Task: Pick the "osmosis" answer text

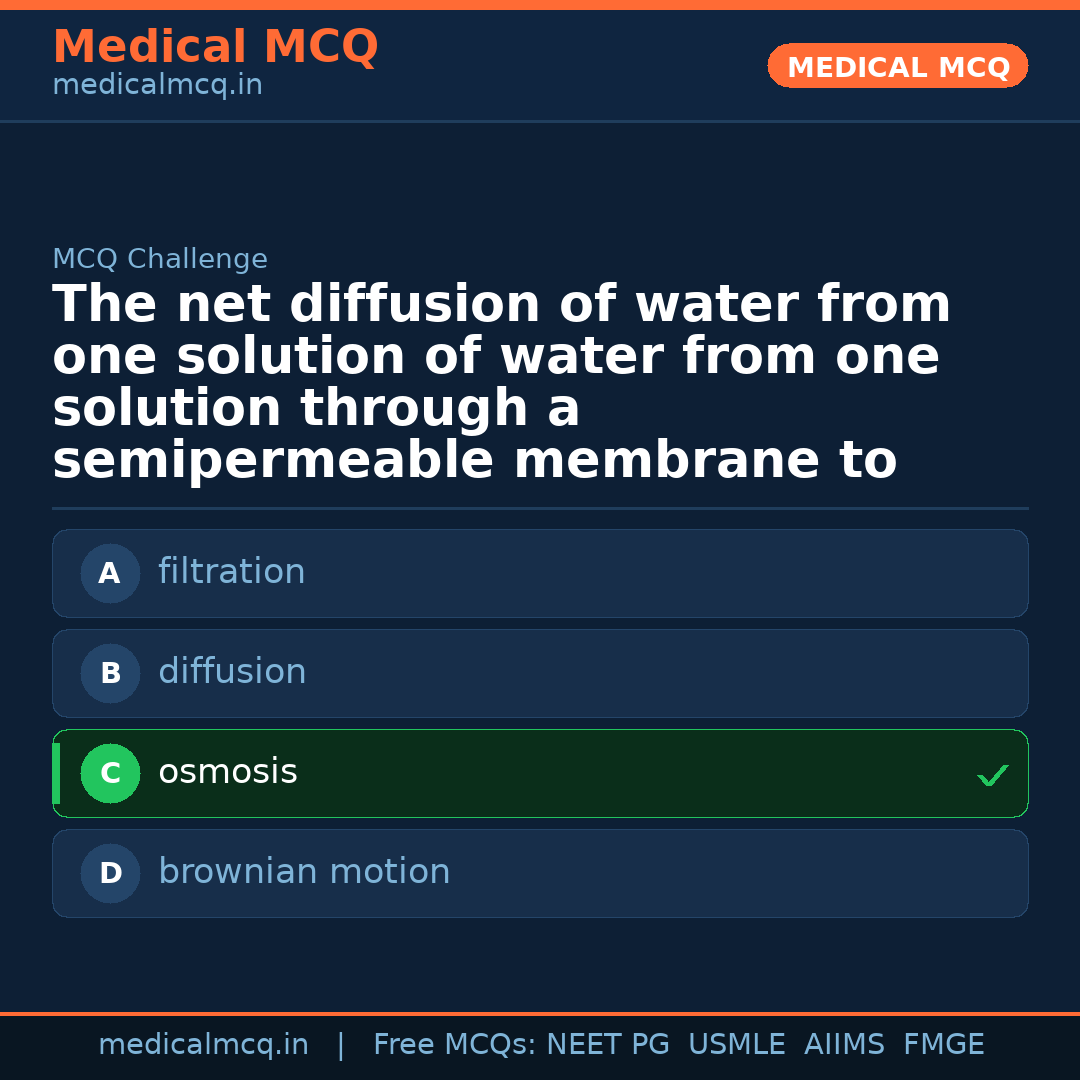Action: click(228, 772)
